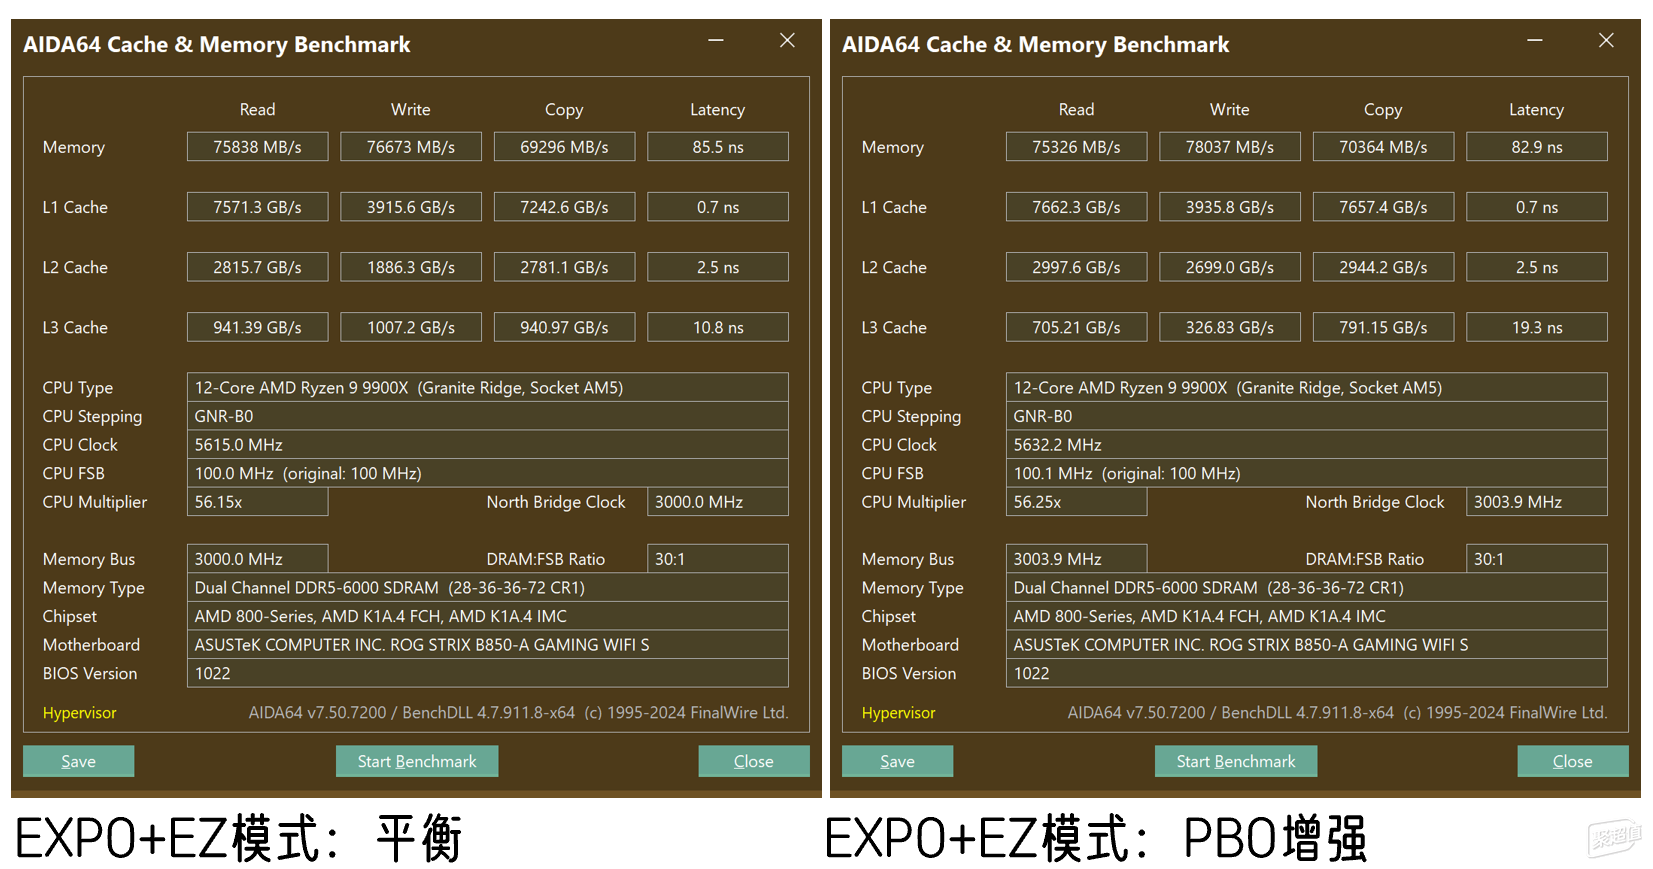Select North Bridge Clock 3003.9 MHz field

point(1537,502)
